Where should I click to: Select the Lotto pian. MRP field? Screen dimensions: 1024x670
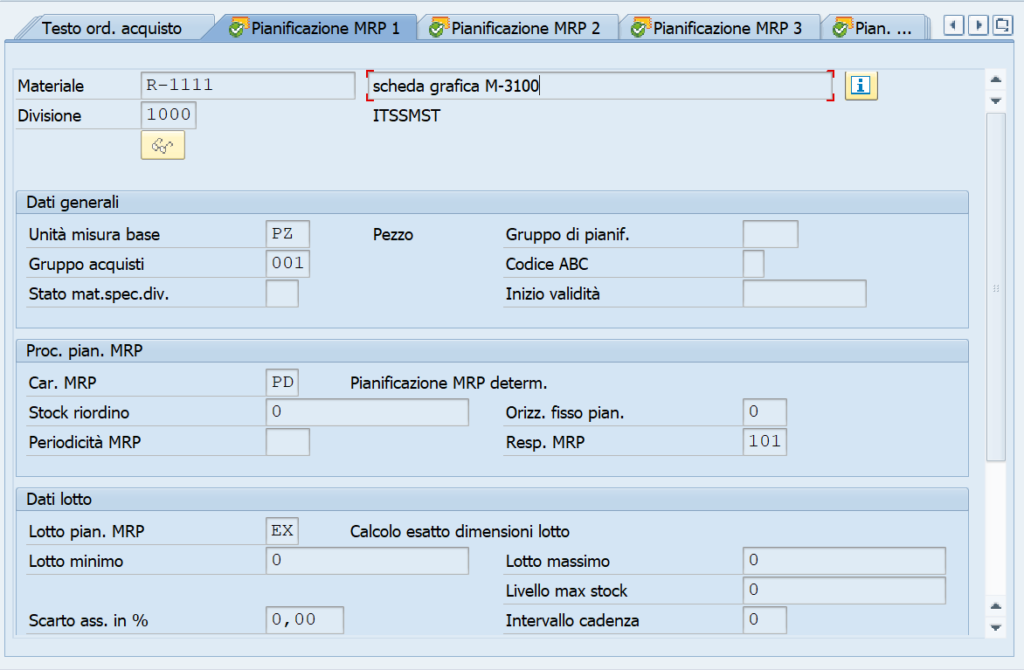(x=282, y=531)
